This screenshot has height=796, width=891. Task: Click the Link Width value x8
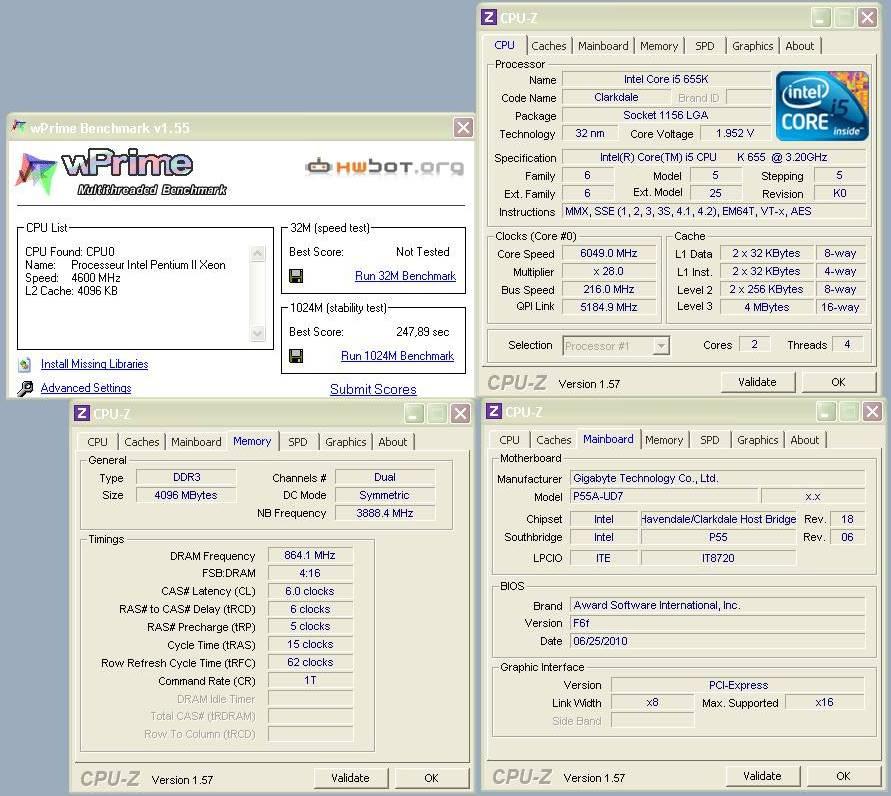click(x=652, y=703)
